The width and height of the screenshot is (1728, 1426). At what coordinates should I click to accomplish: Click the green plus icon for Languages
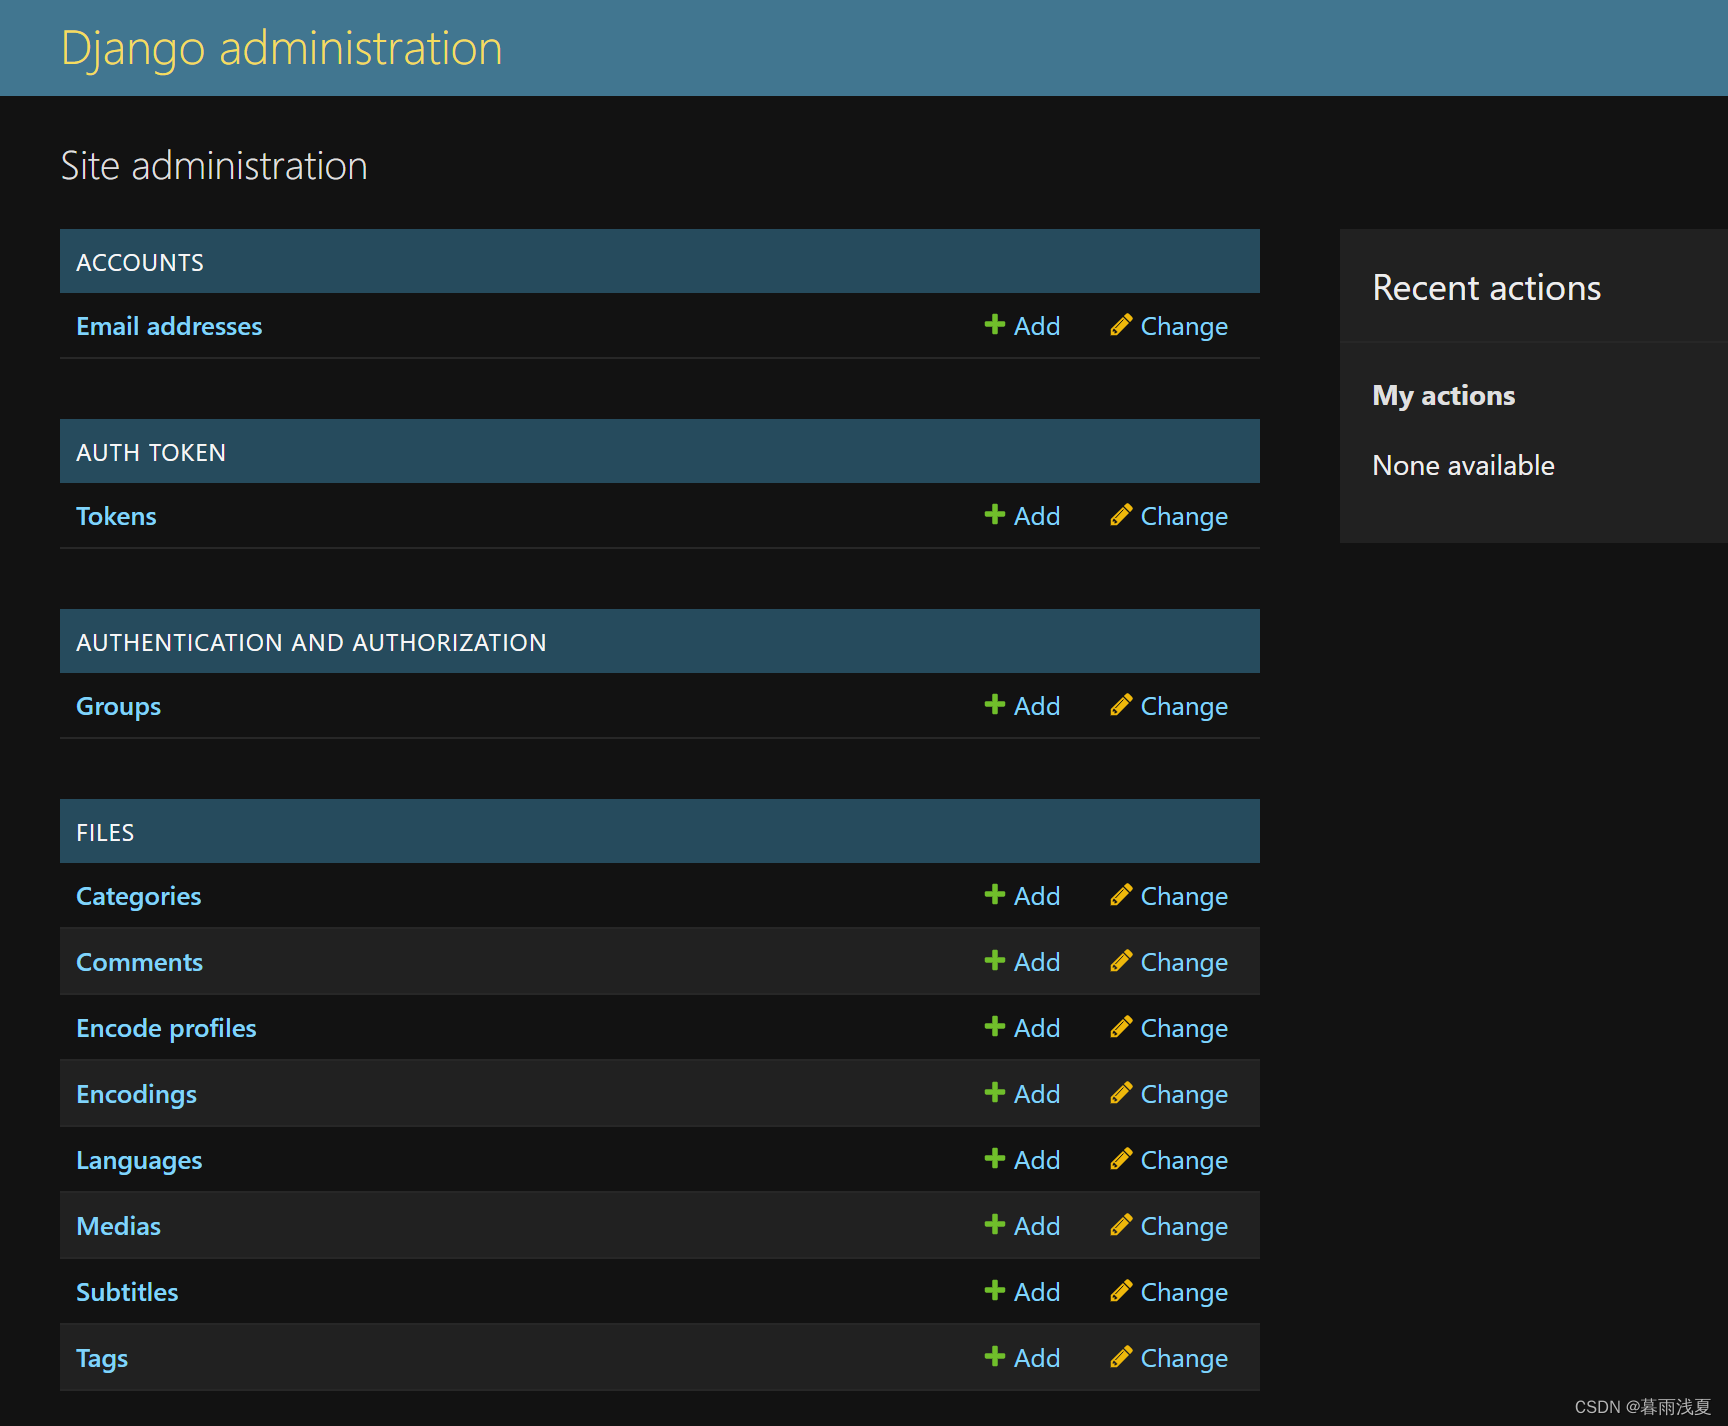[x=995, y=1158]
